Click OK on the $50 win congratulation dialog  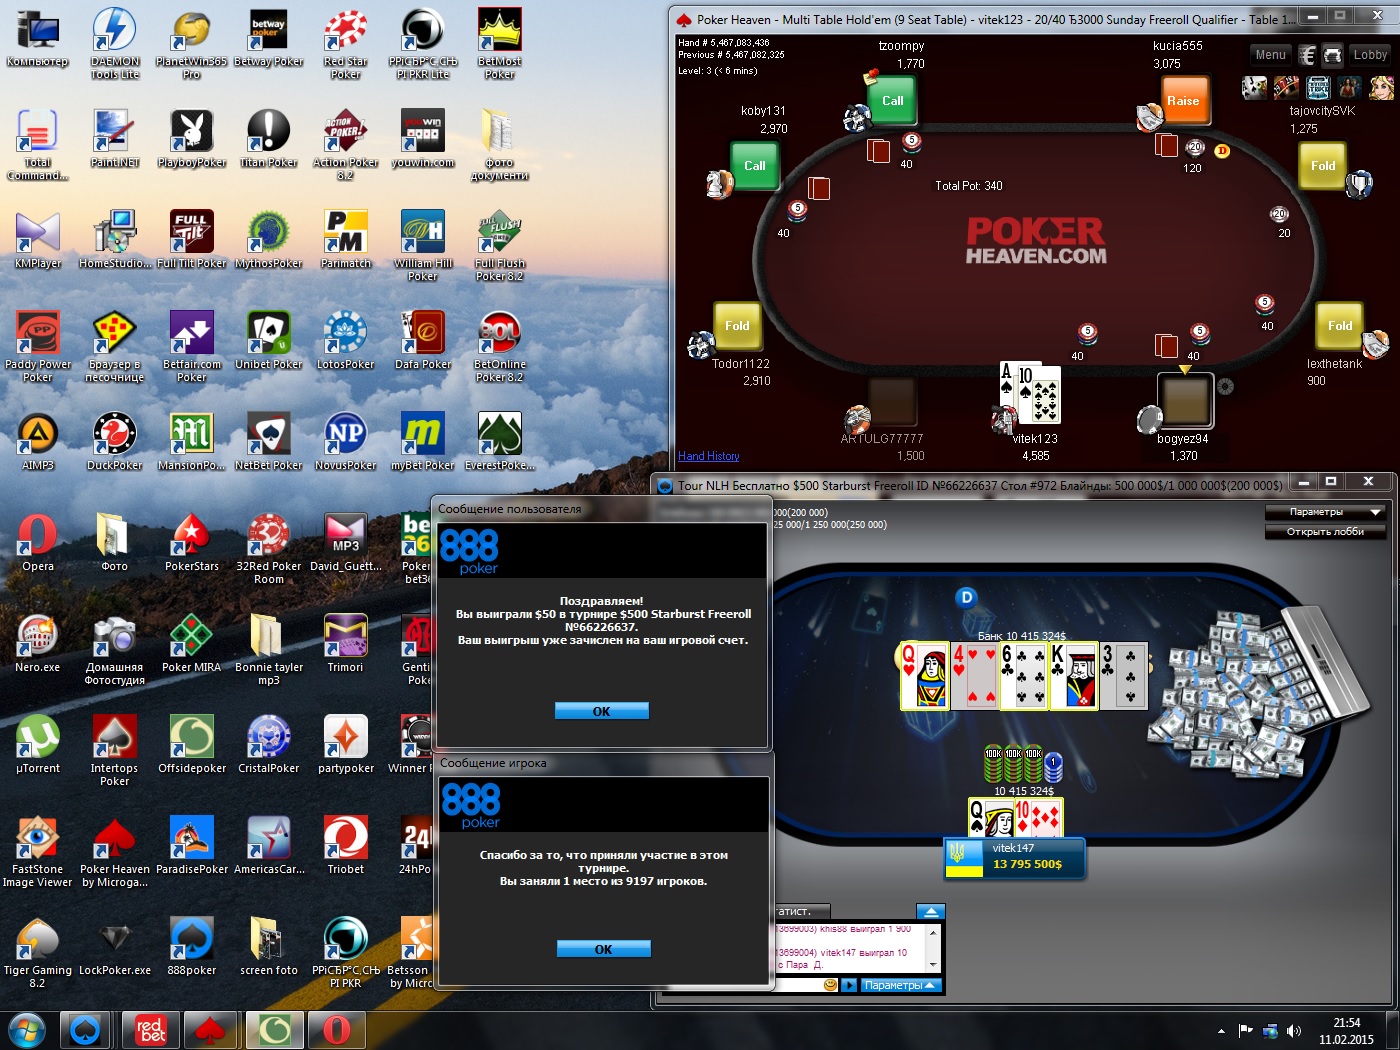(601, 711)
